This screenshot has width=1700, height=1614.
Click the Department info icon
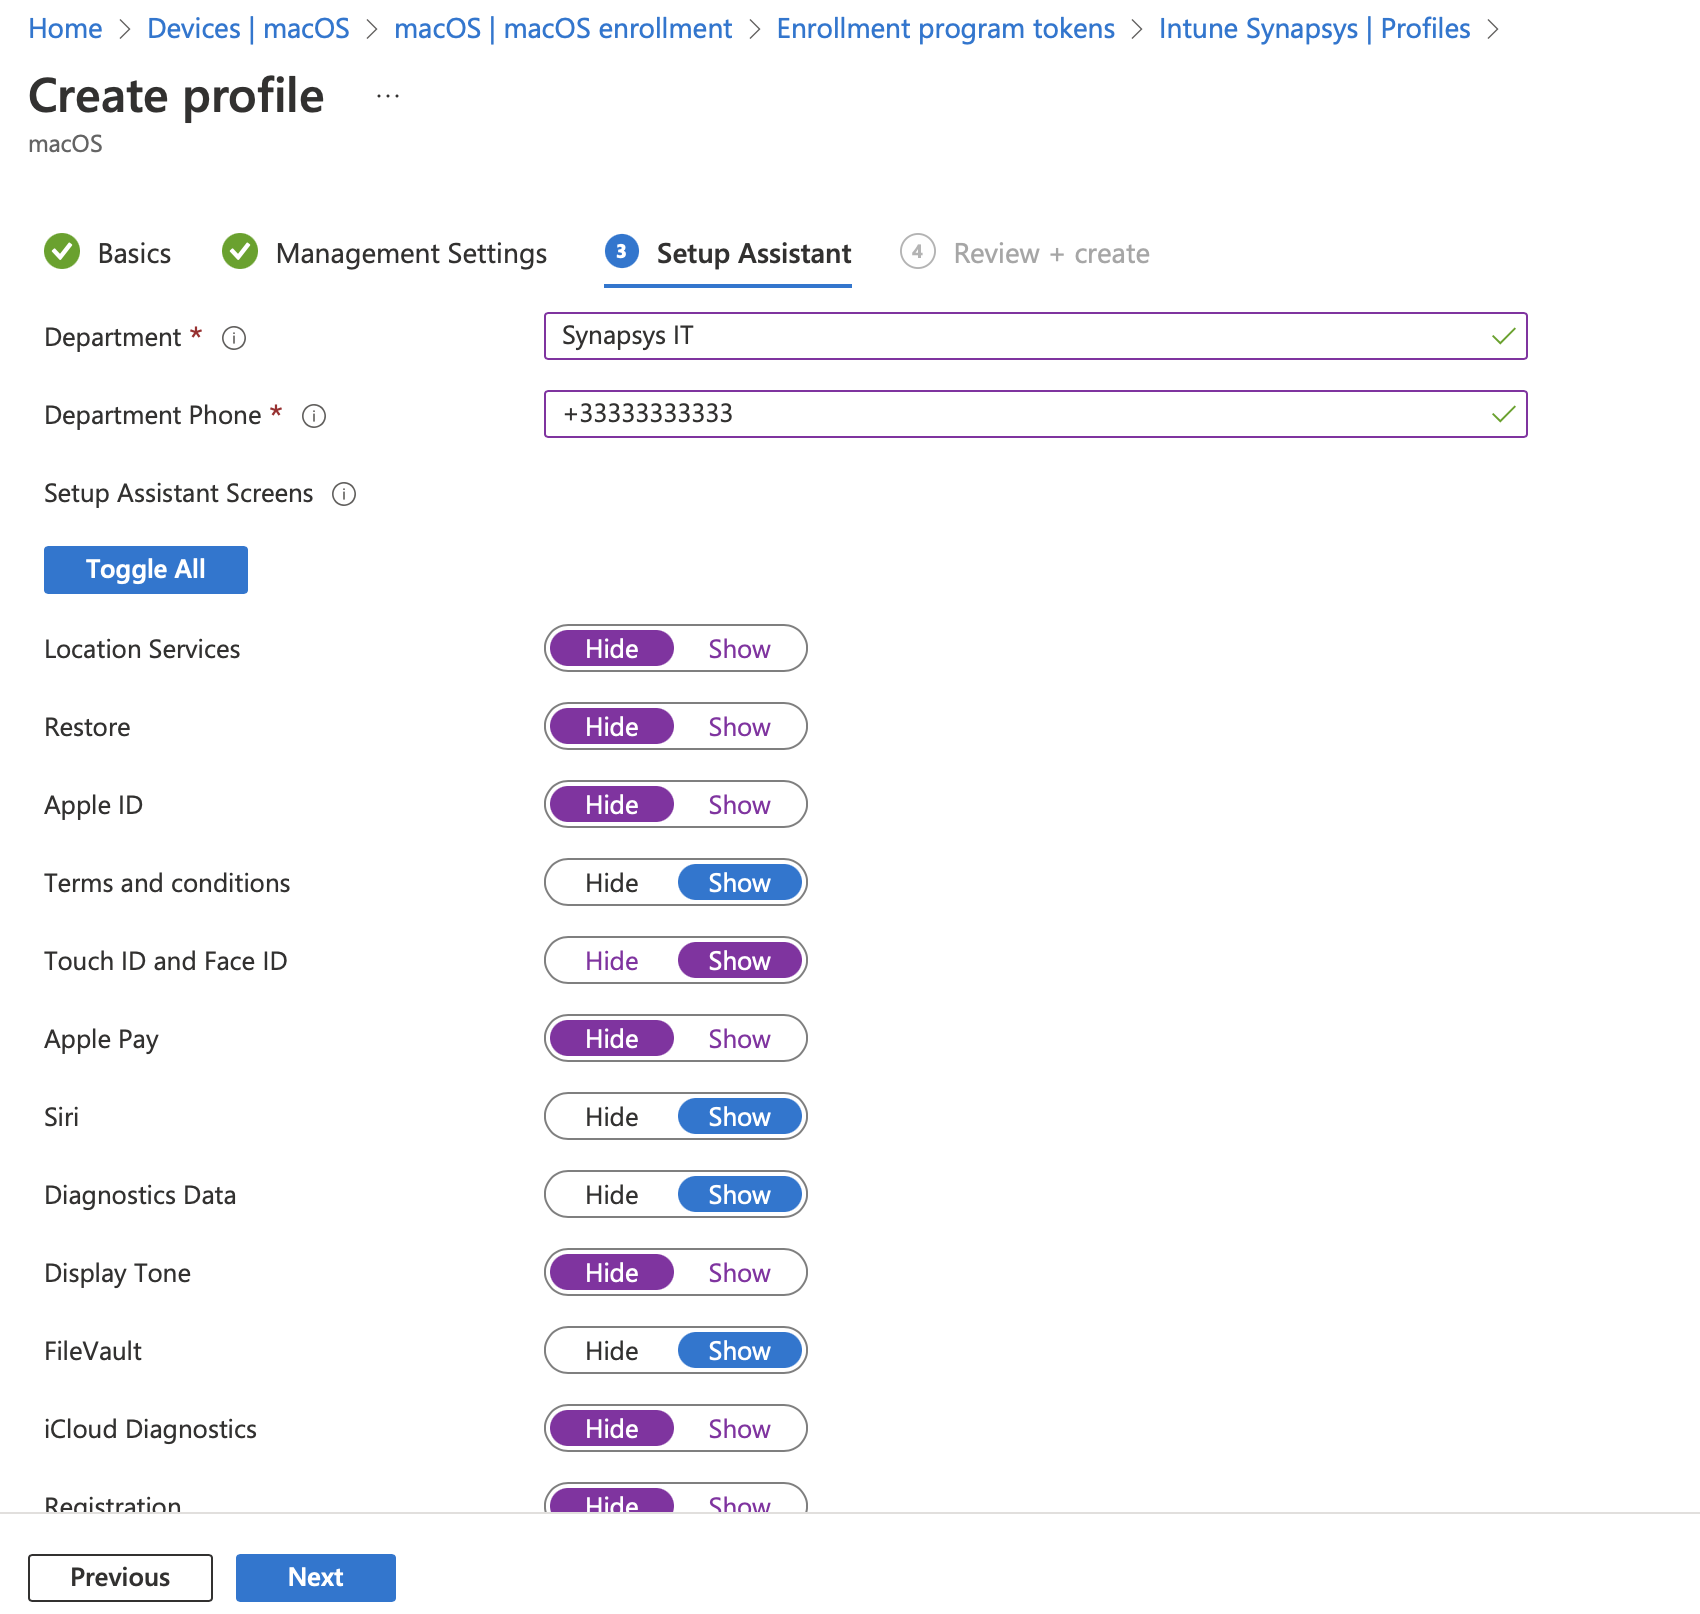pyautogui.click(x=234, y=338)
